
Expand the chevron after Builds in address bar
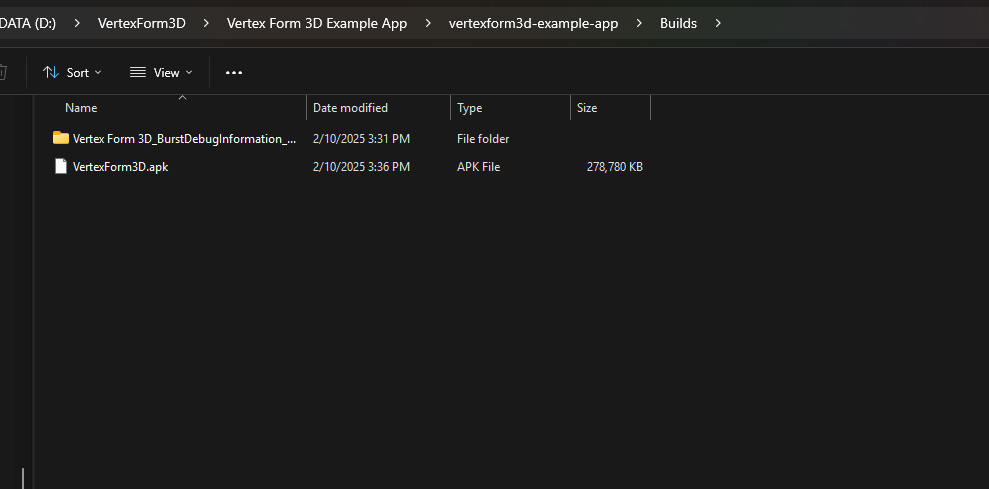click(718, 23)
